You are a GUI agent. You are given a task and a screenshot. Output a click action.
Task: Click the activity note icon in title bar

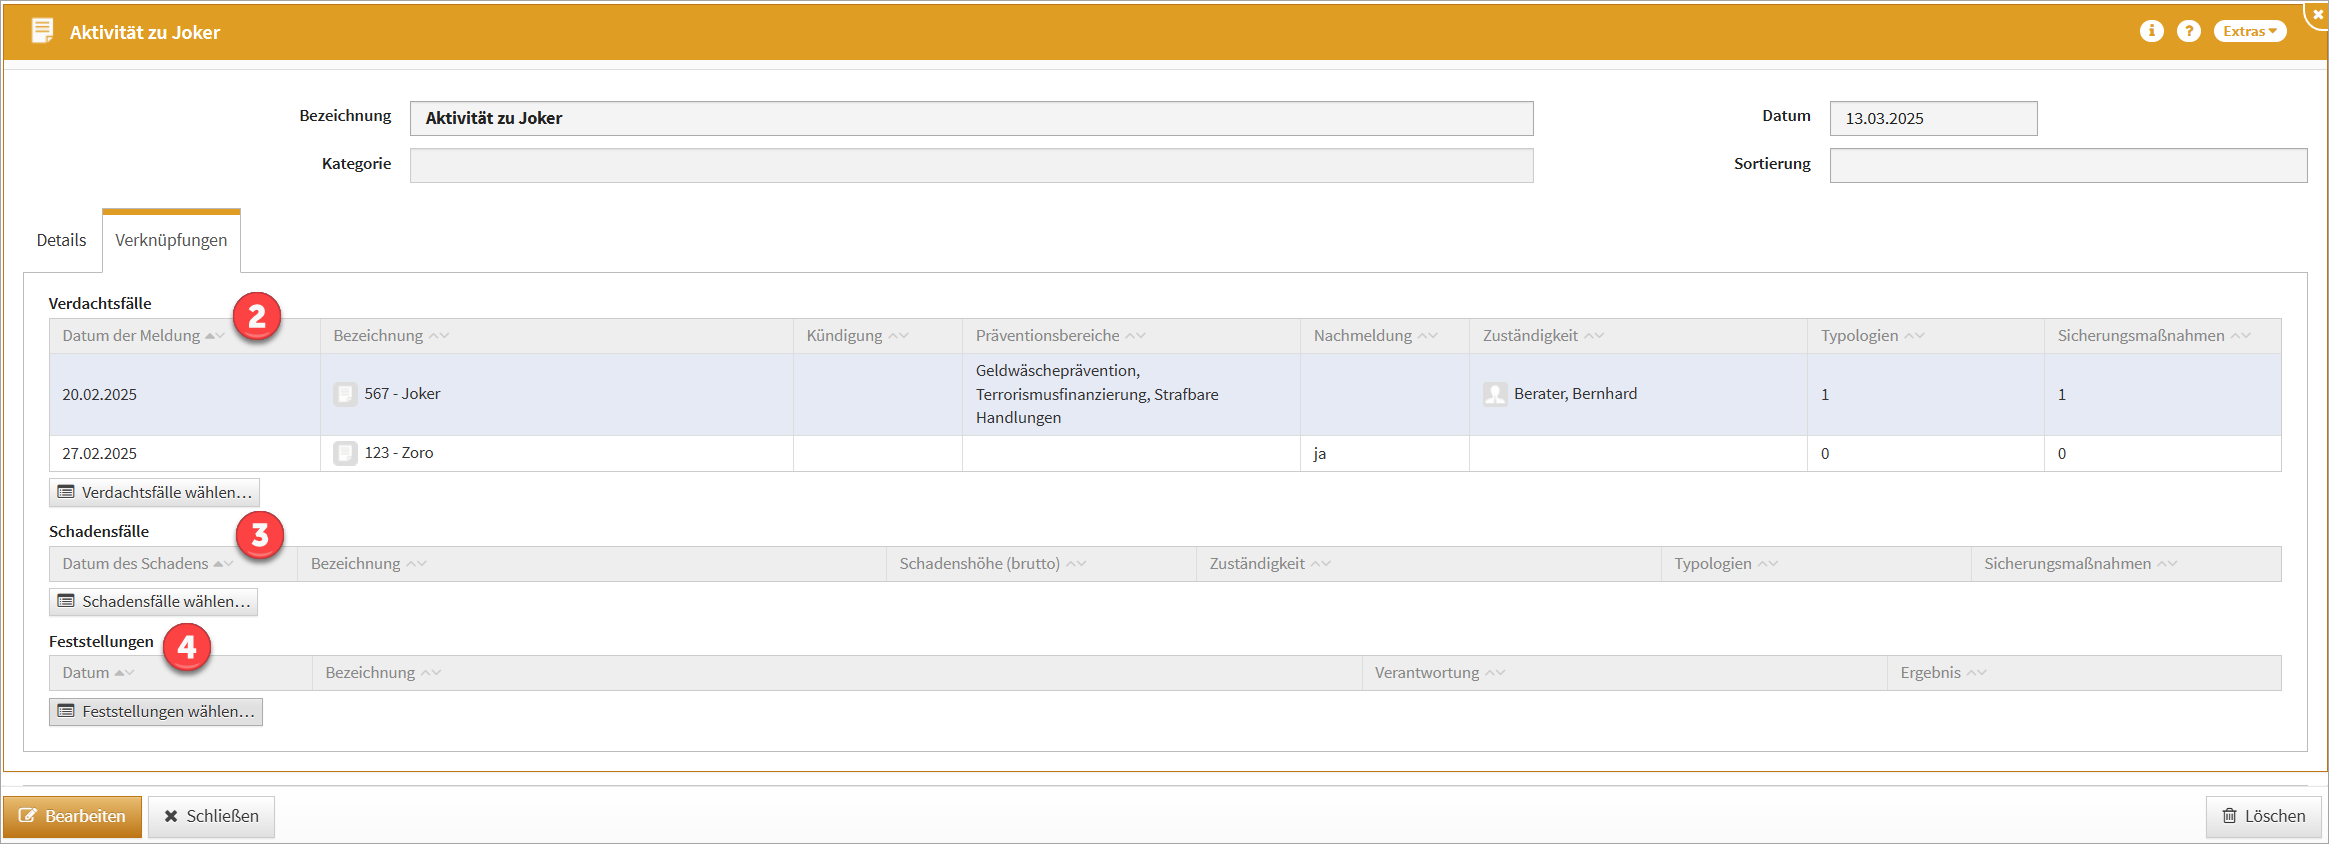click(x=42, y=31)
